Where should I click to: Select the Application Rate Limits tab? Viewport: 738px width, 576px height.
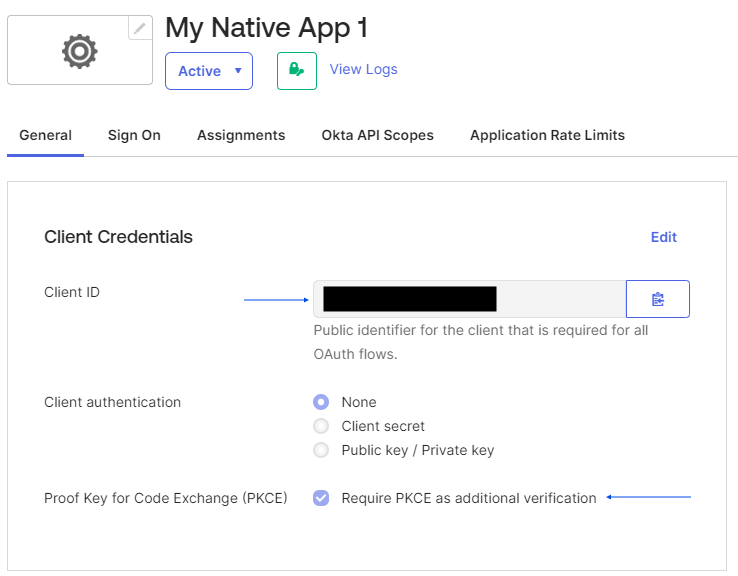[x=547, y=135]
